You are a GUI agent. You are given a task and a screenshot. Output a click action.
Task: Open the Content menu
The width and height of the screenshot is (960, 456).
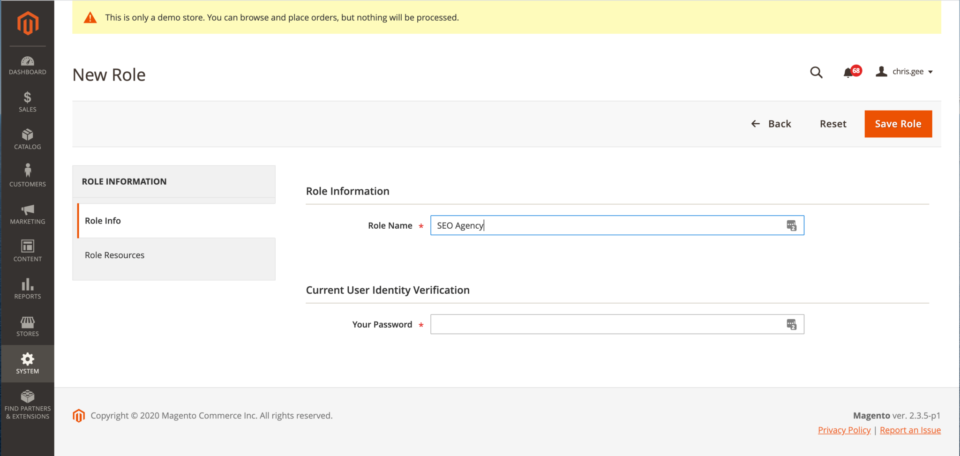click(27, 252)
